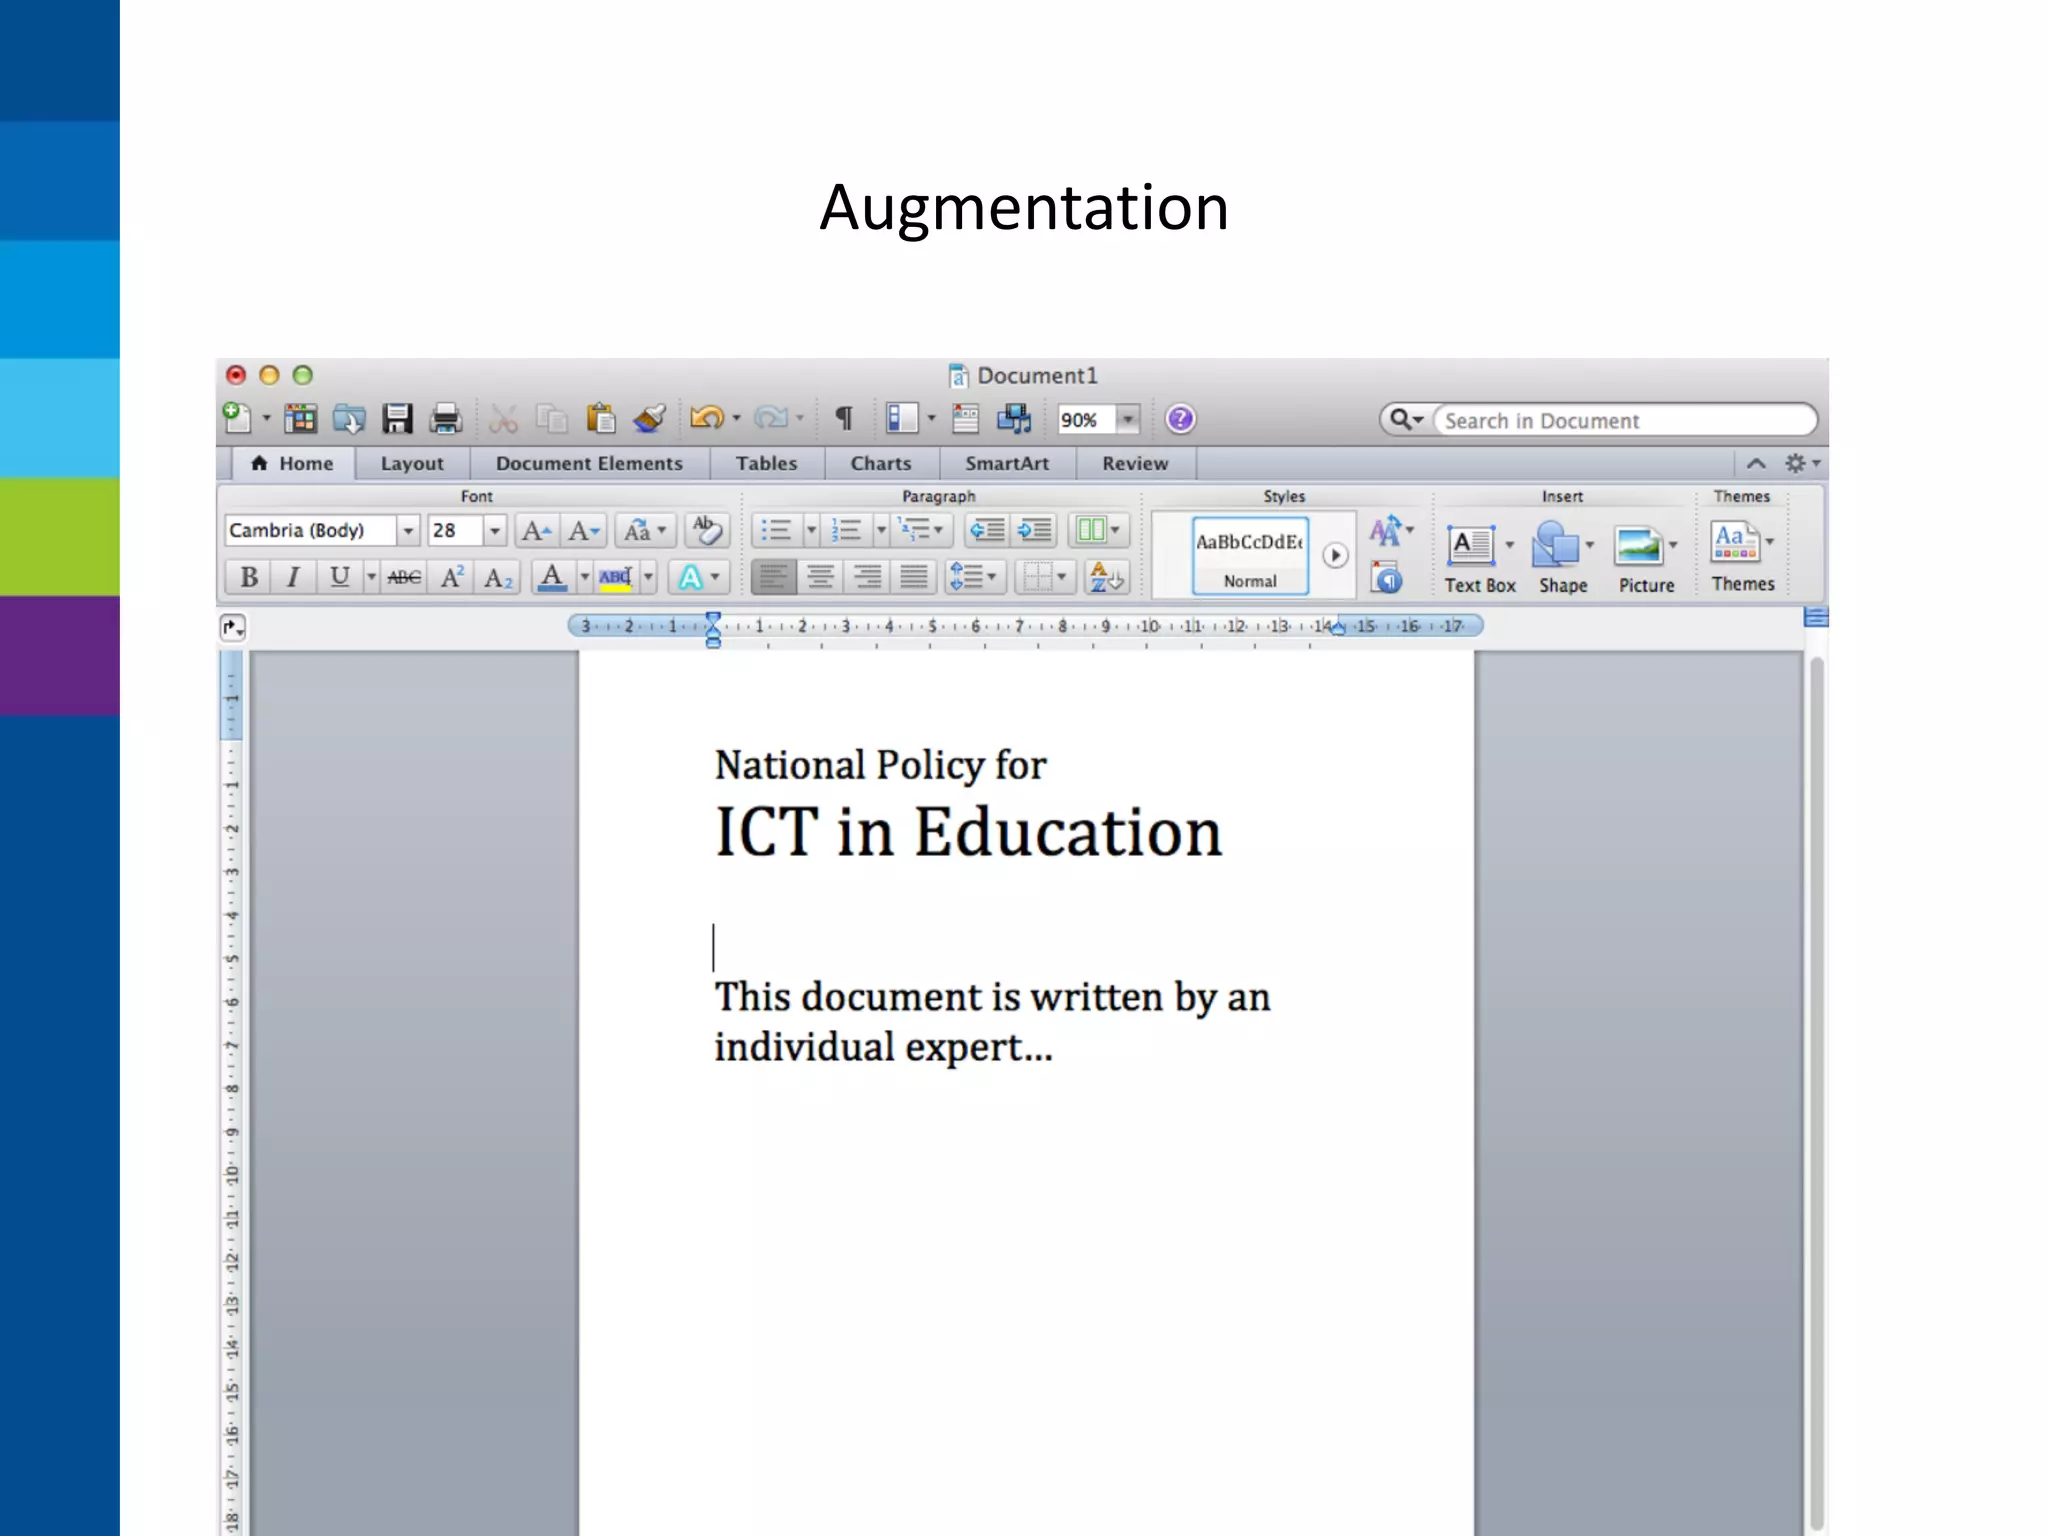The image size is (2048, 1536).
Task: Click the Format Painter brush icon
Action: pos(650,418)
